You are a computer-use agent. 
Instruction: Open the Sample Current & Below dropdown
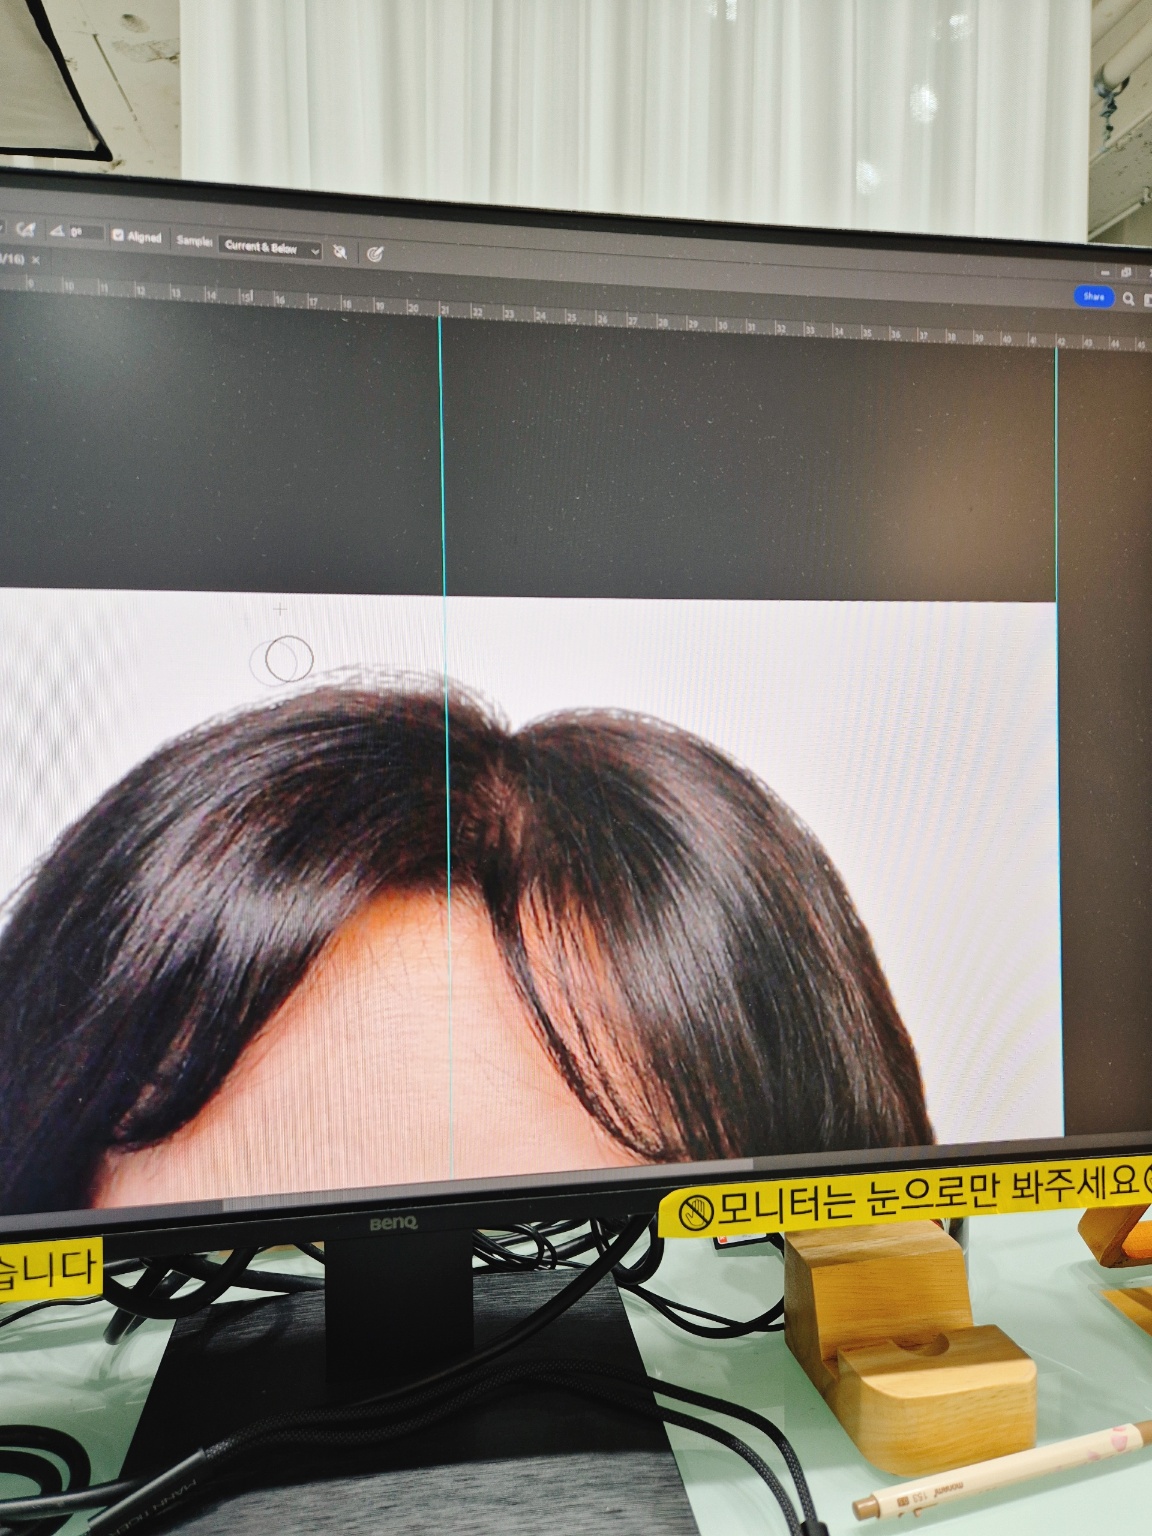click(x=270, y=247)
